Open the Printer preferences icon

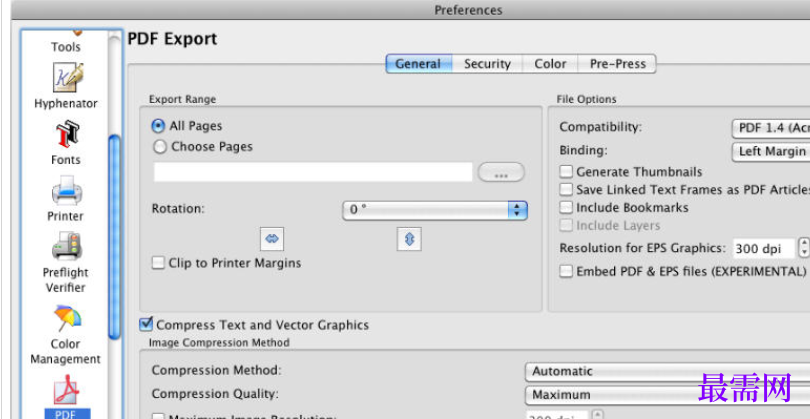click(x=66, y=191)
